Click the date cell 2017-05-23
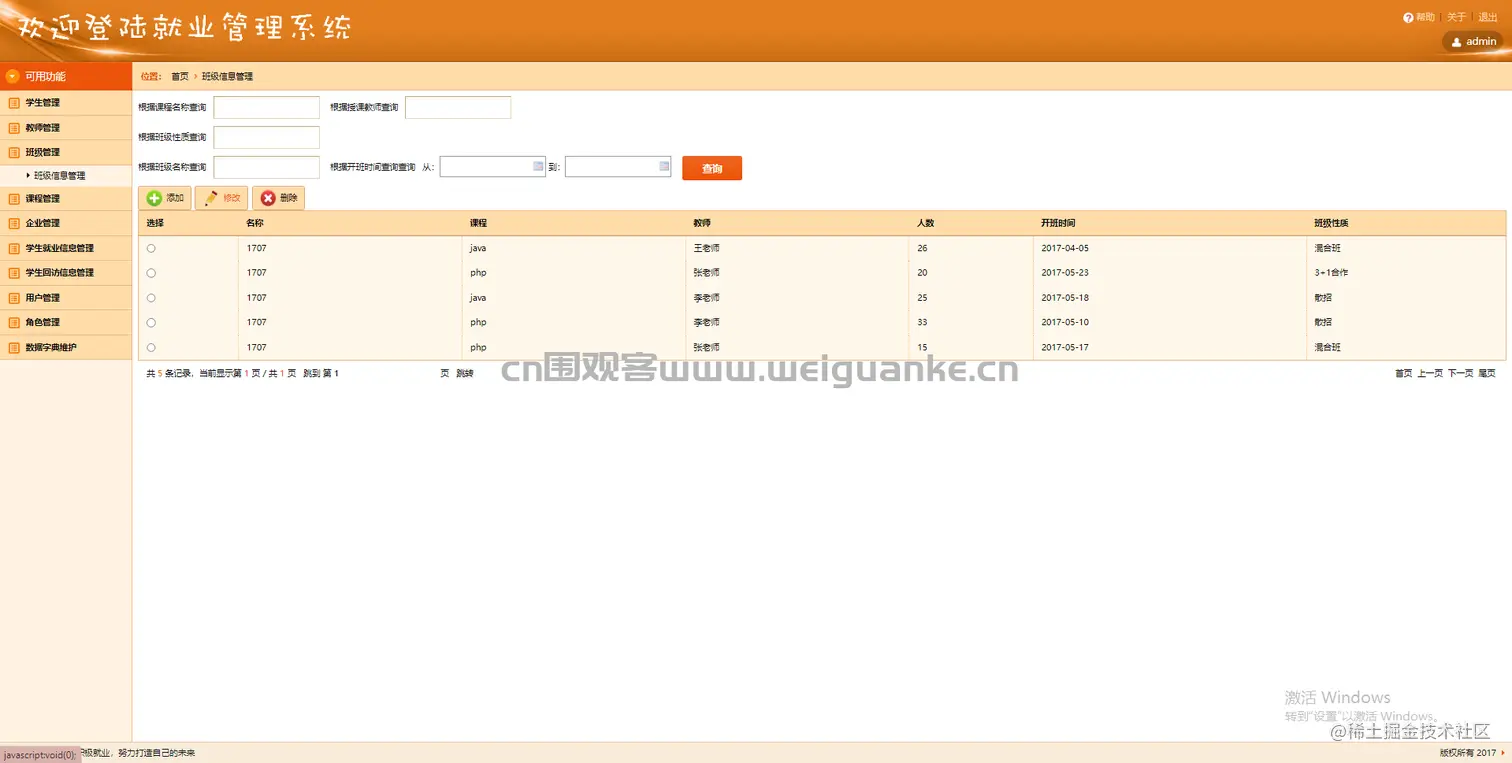Viewport: 1512px width, 763px height. pos(1065,273)
